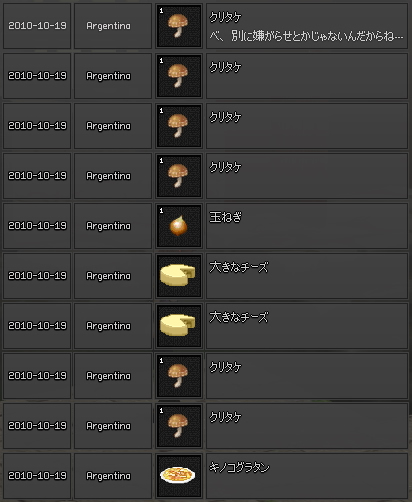Select mushroom icon in the second row
Screen dimensions: 412x502
coord(179,76)
